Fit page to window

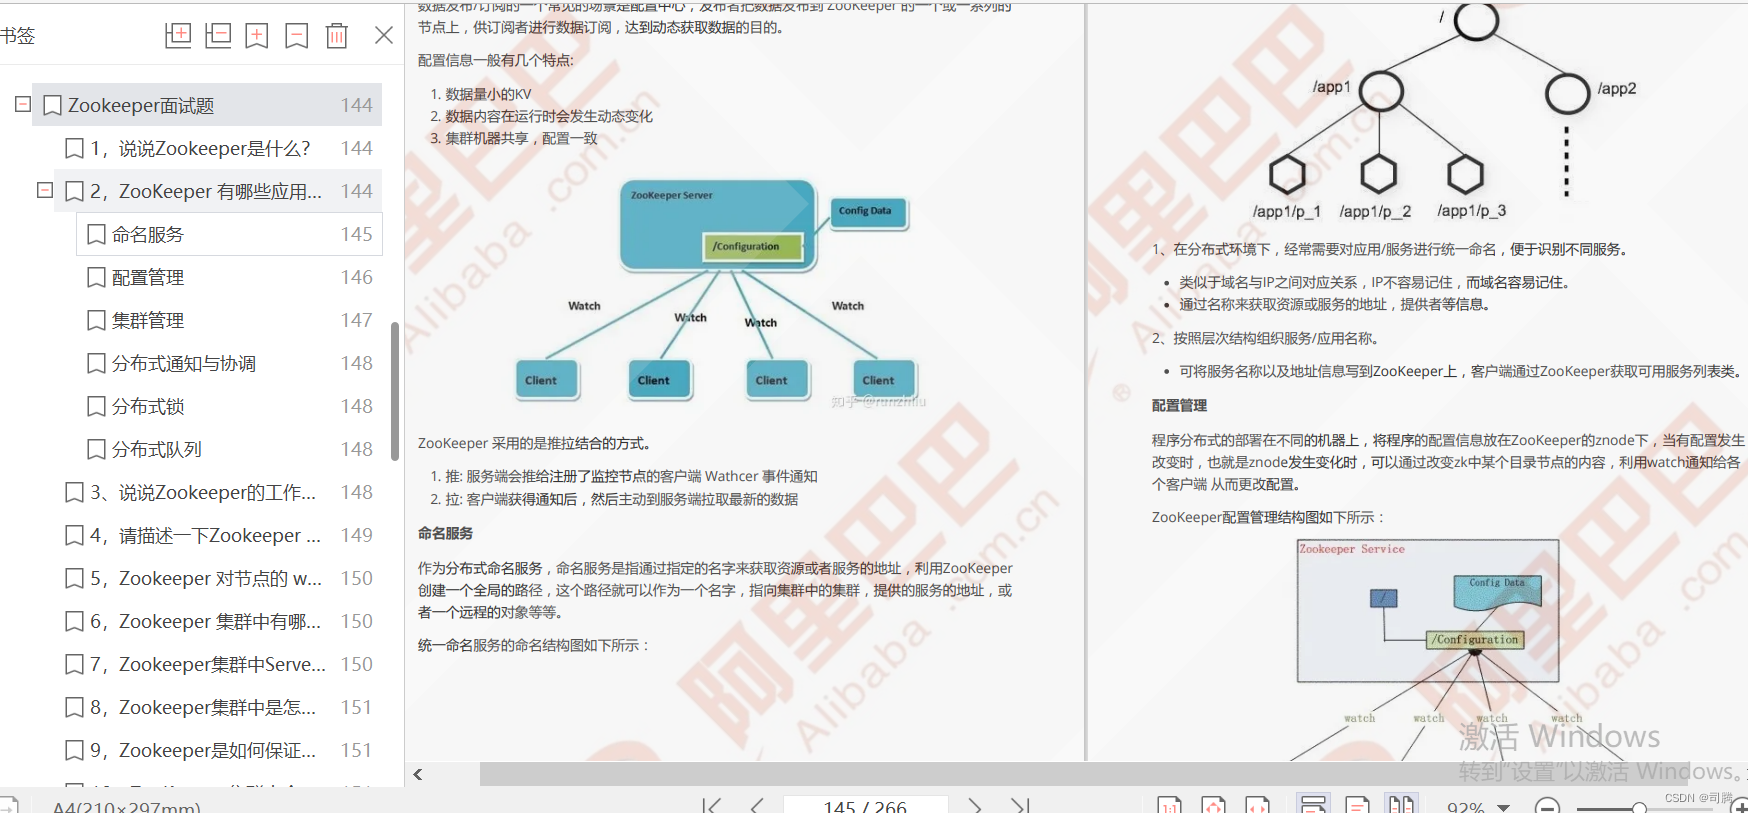[1213, 805]
